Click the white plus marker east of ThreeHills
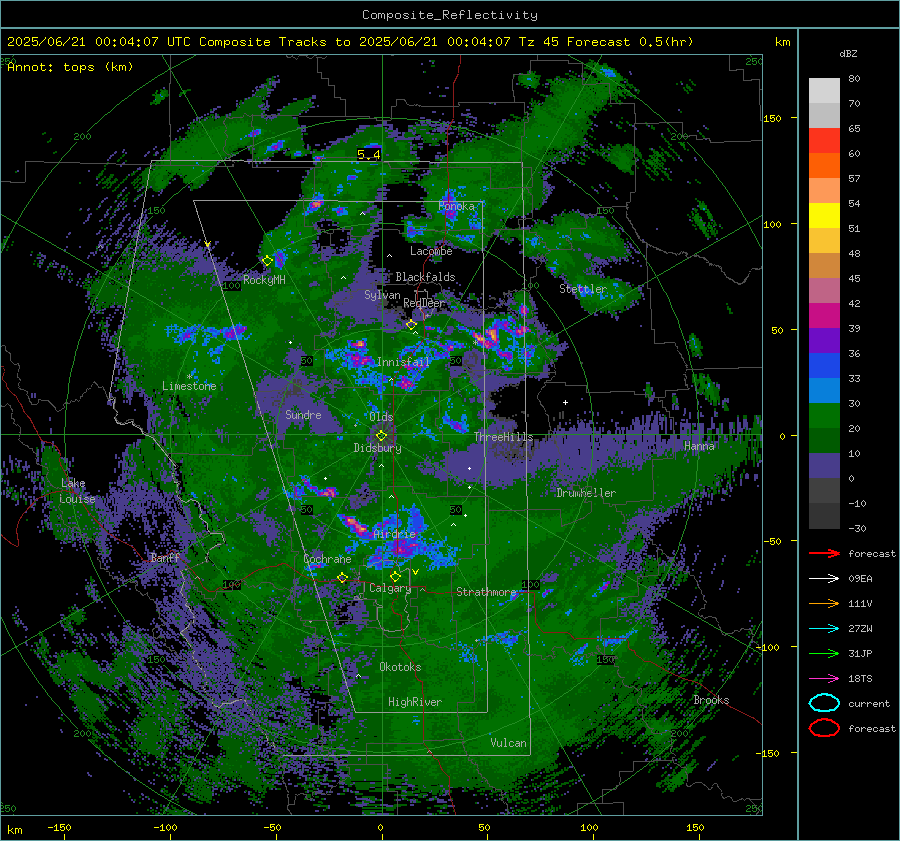The width and height of the screenshot is (900, 841). click(x=565, y=402)
